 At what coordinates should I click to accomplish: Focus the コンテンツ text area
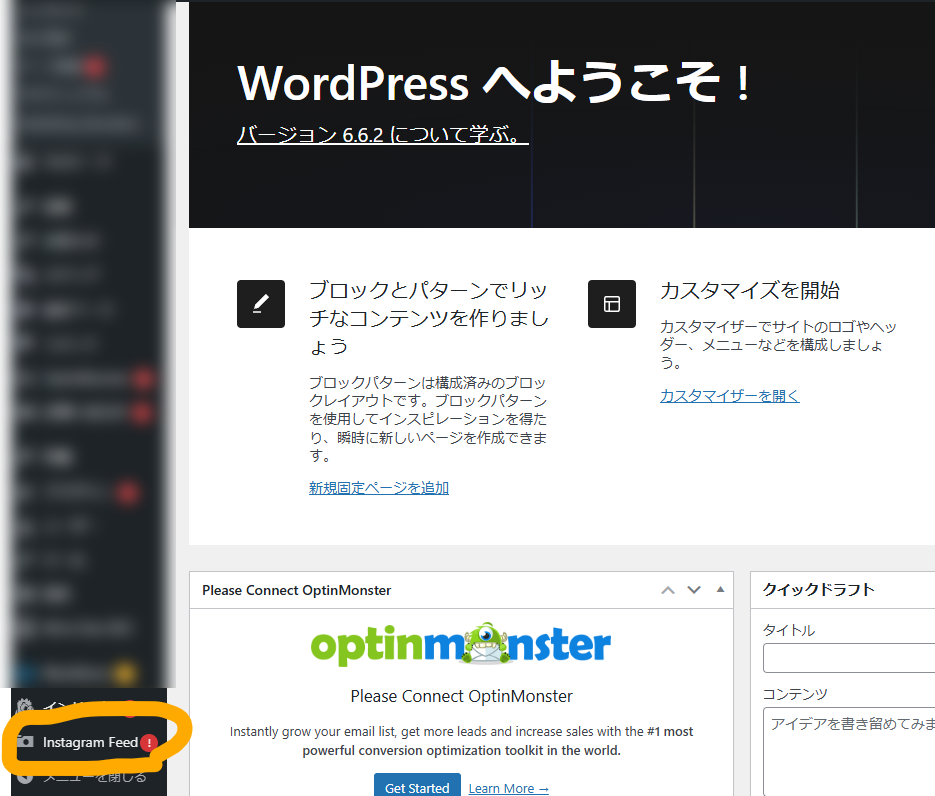point(849,751)
